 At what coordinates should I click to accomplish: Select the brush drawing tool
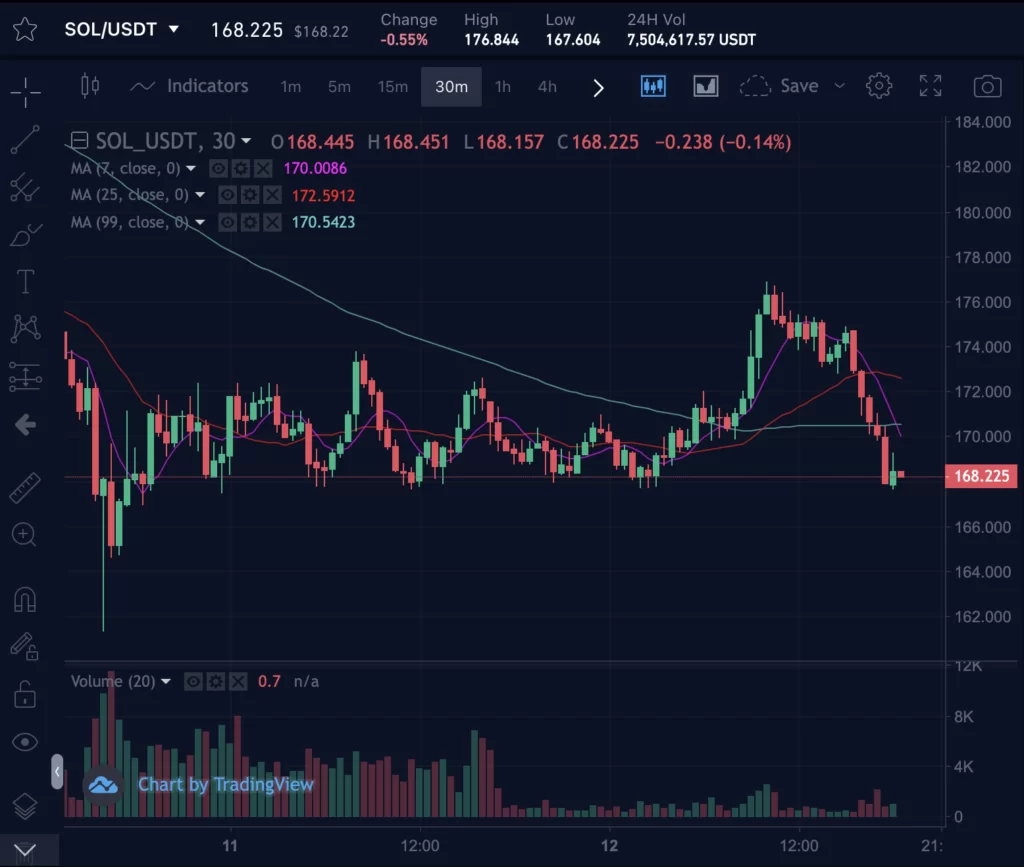point(26,236)
